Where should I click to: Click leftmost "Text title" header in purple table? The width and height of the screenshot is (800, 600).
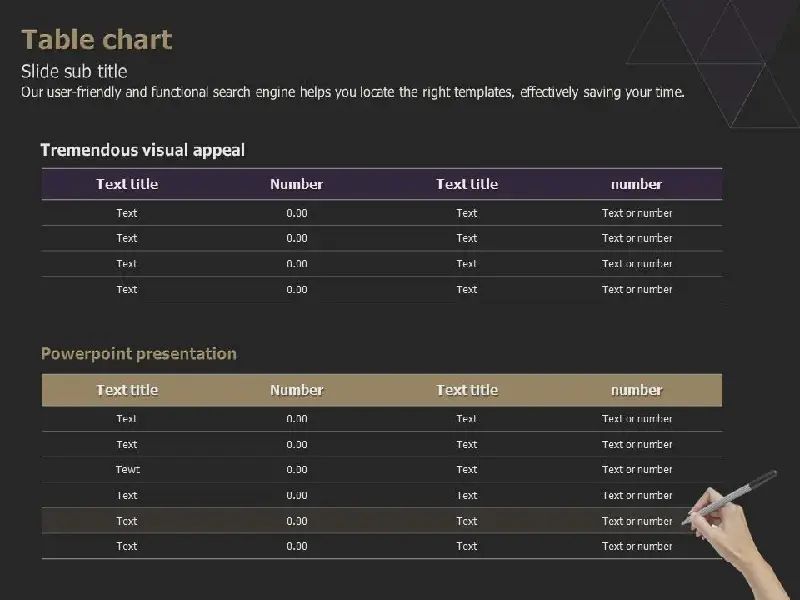point(127,184)
